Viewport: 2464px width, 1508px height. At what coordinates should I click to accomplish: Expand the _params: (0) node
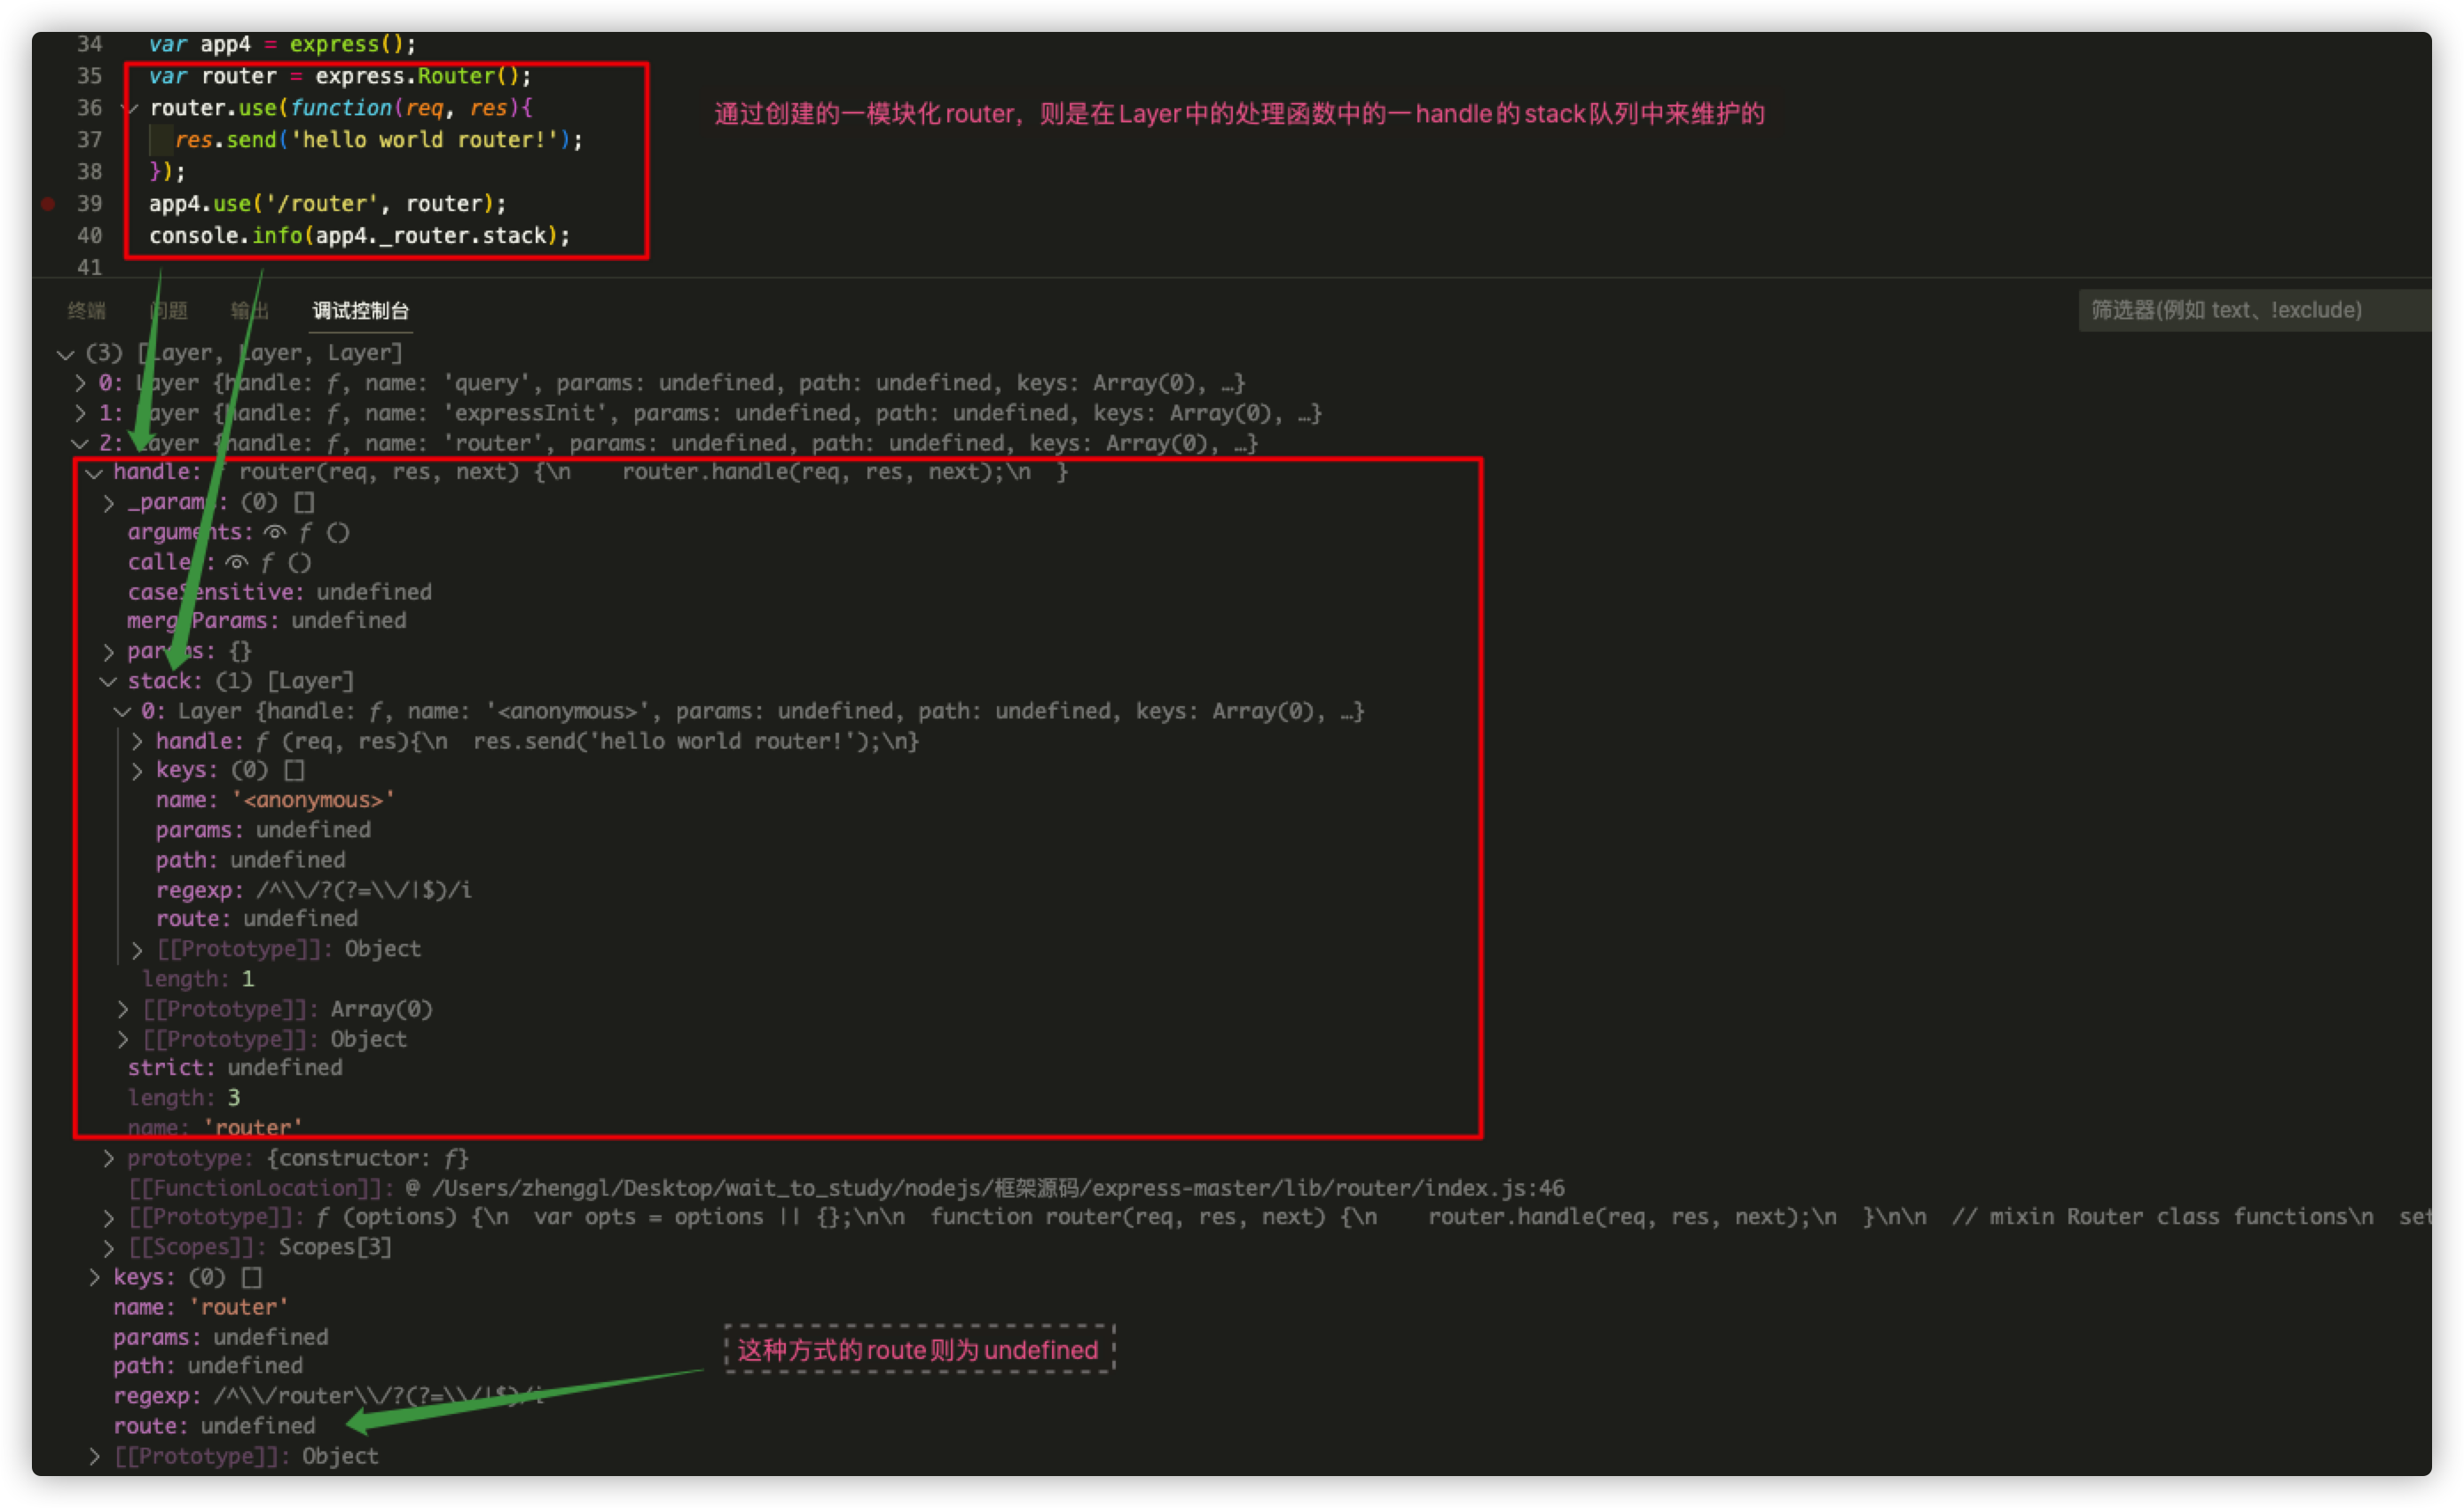tap(108, 503)
